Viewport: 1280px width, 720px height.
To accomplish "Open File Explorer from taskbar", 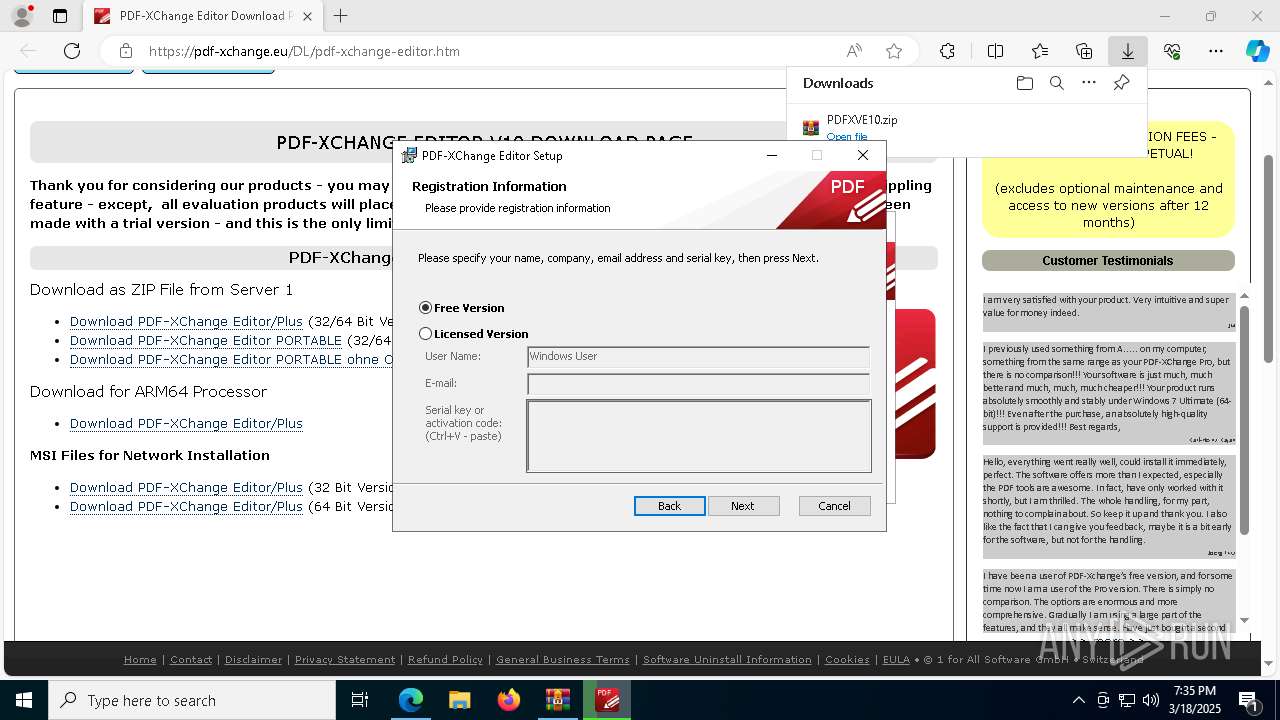I will point(459,700).
